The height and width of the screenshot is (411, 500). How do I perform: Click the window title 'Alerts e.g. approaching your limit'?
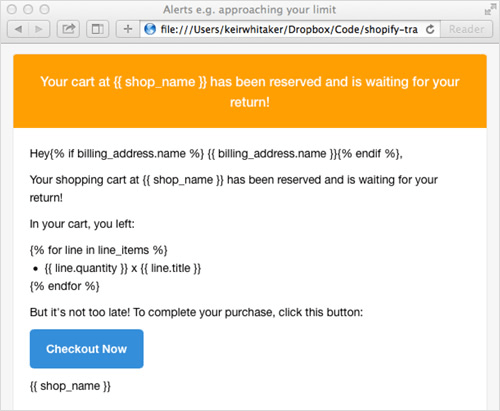[x=249, y=10]
